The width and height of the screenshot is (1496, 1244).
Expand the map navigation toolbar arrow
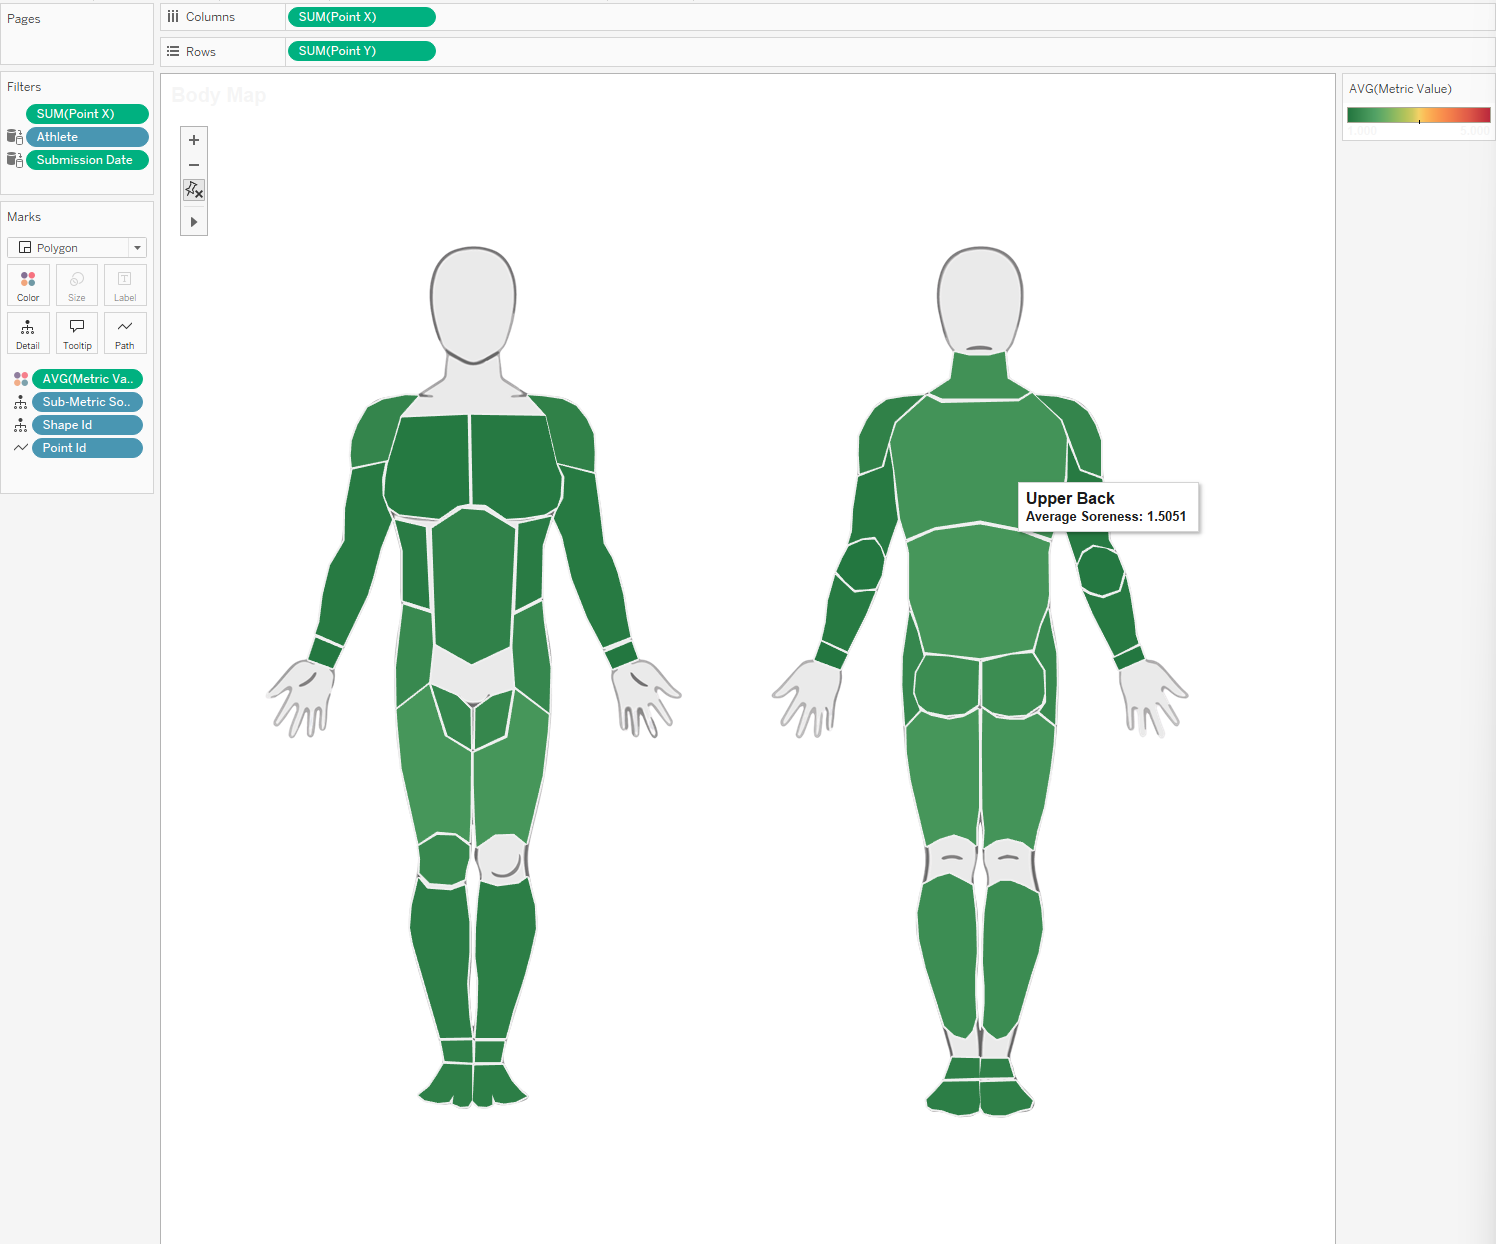tap(193, 221)
